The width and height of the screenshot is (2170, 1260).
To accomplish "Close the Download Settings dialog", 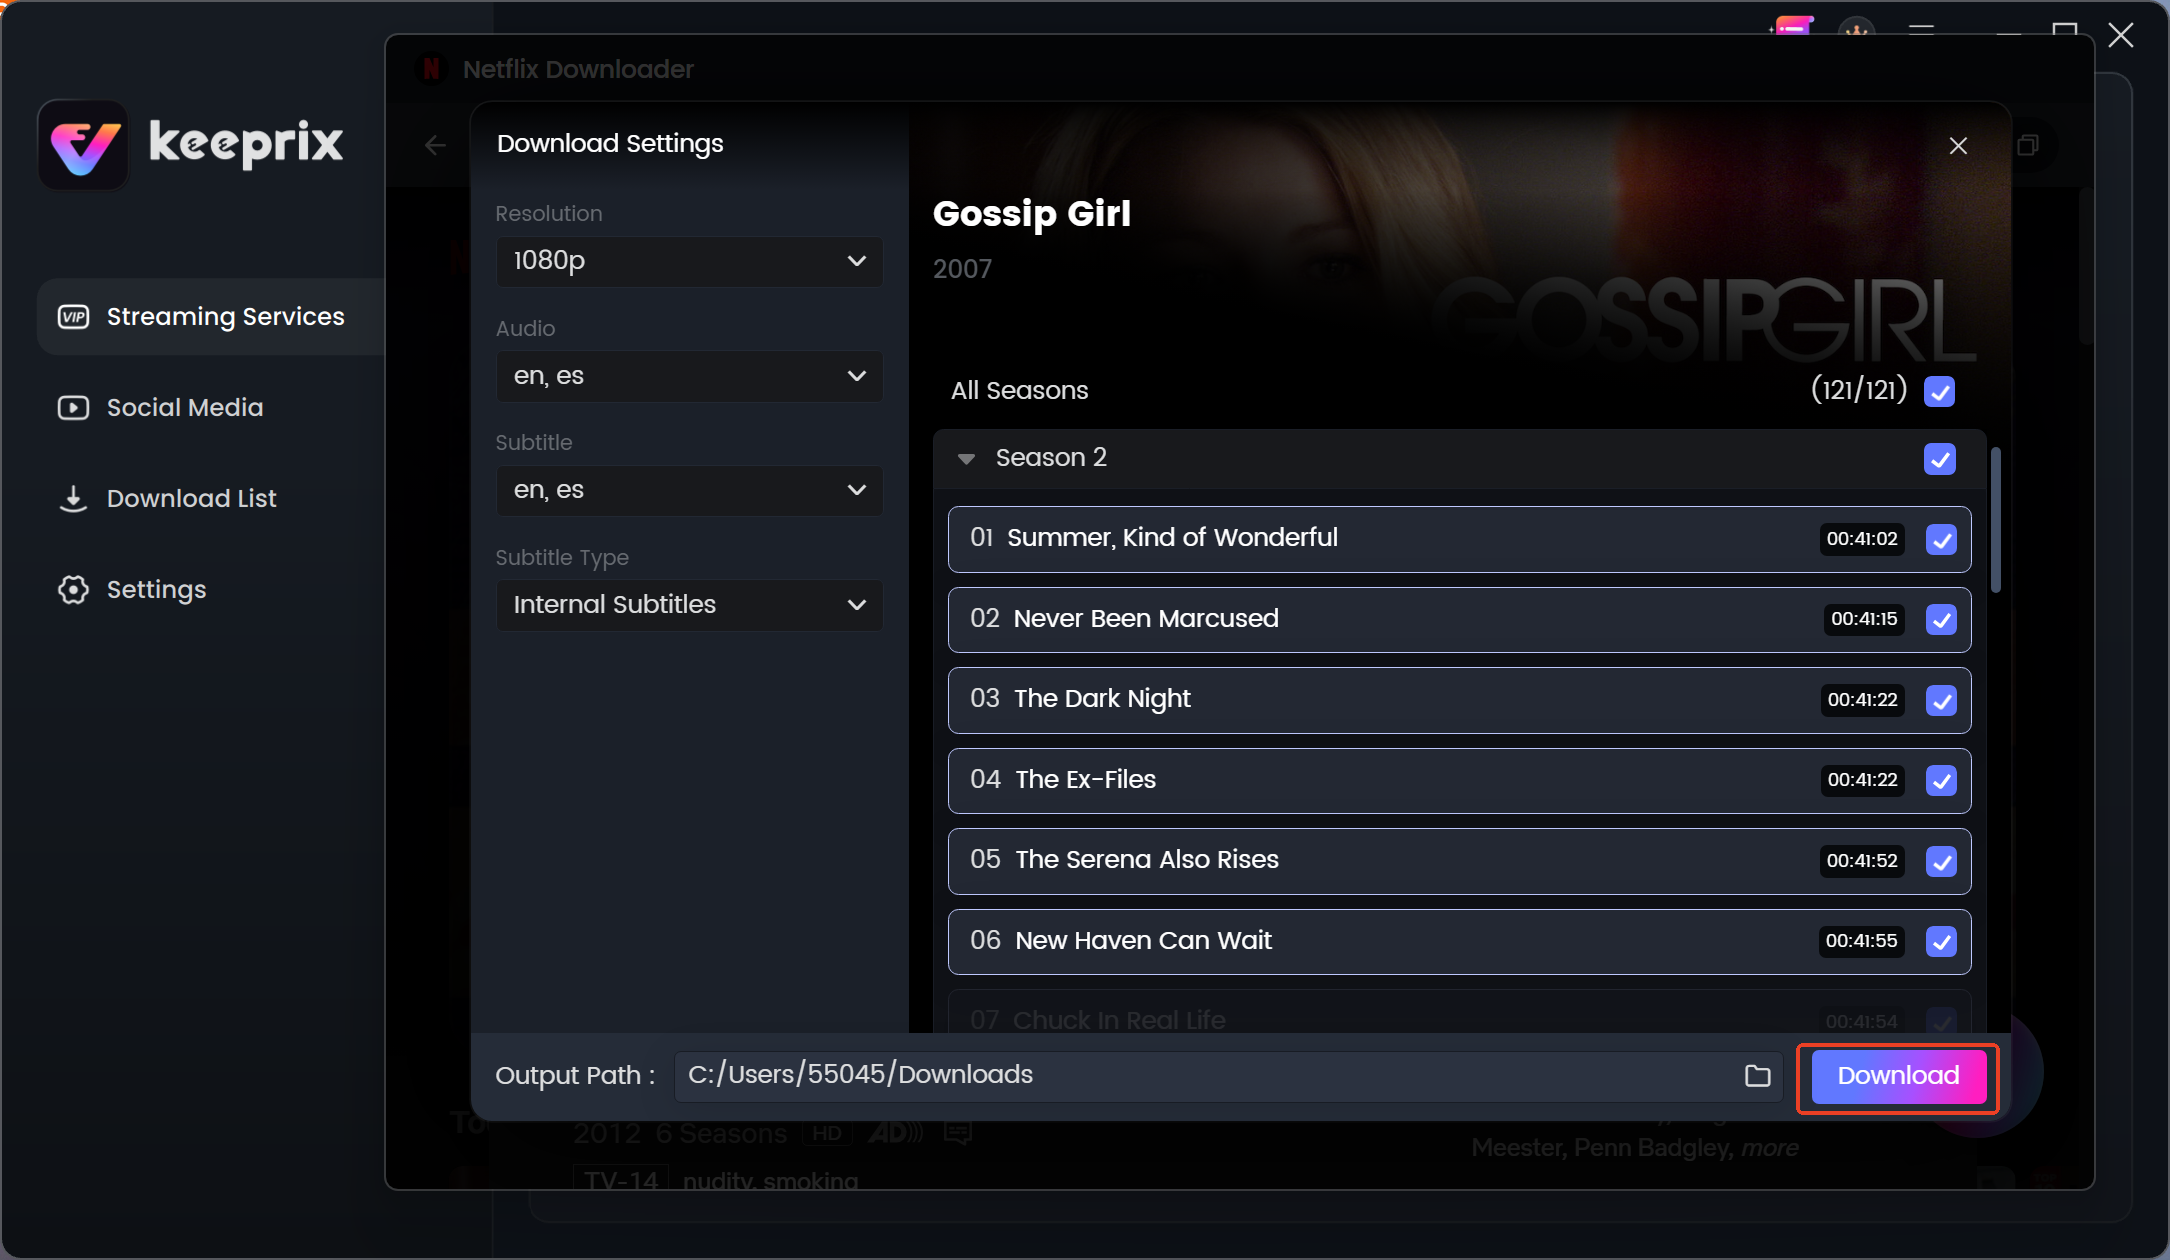I will point(1958,146).
